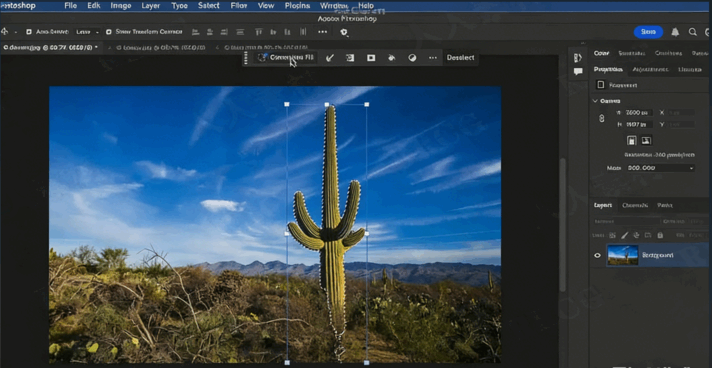712x368 pixels.
Task: Select the Move tool icon in options bar
Action: coord(5,32)
